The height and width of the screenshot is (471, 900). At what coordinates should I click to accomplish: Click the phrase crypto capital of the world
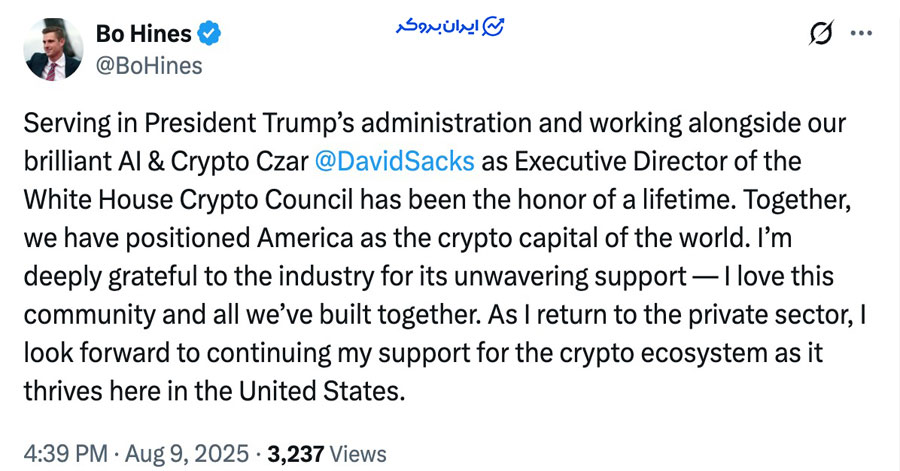pyautogui.click(x=591, y=238)
